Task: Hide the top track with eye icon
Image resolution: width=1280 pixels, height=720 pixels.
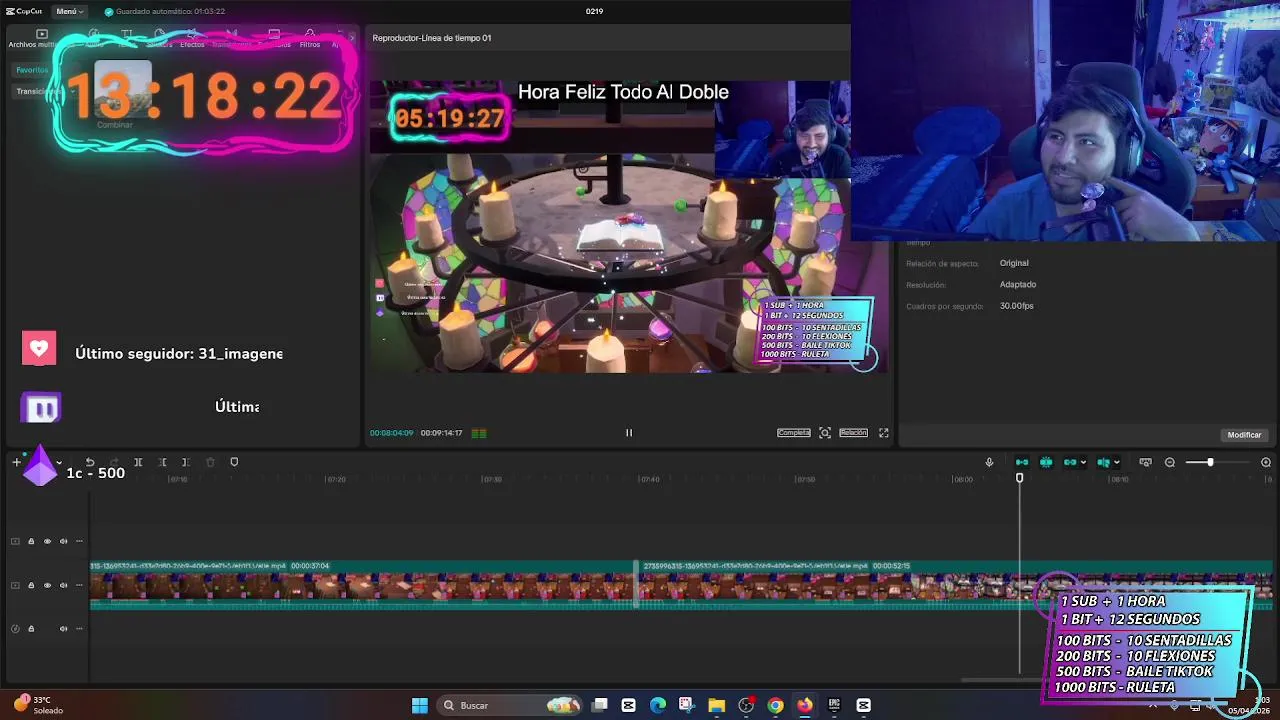Action: tap(47, 541)
